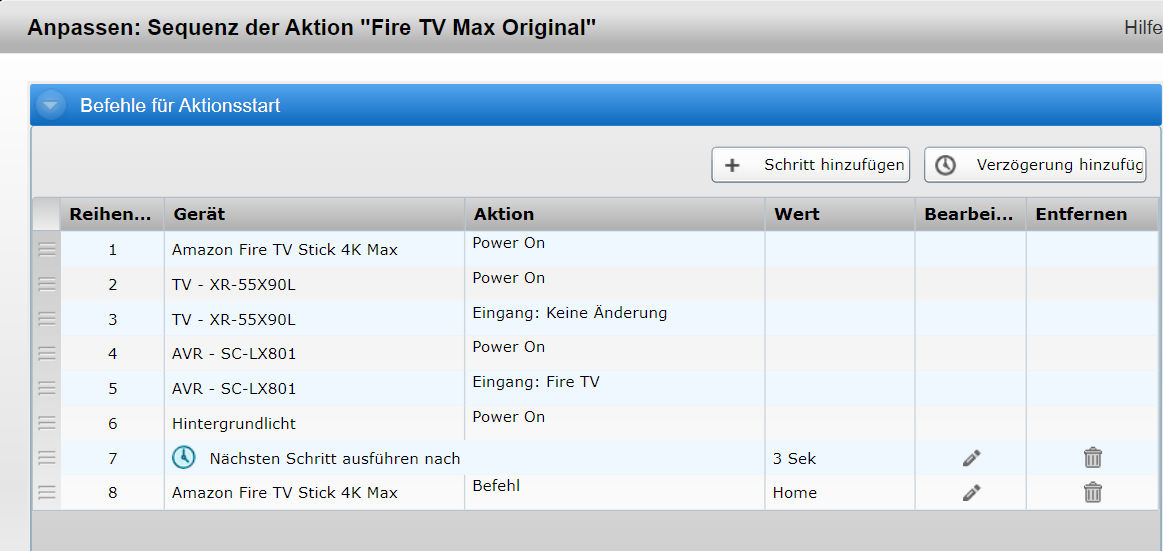Collapse the Befehle für Aktionsstart section
1163x551 pixels.
click(x=53, y=105)
